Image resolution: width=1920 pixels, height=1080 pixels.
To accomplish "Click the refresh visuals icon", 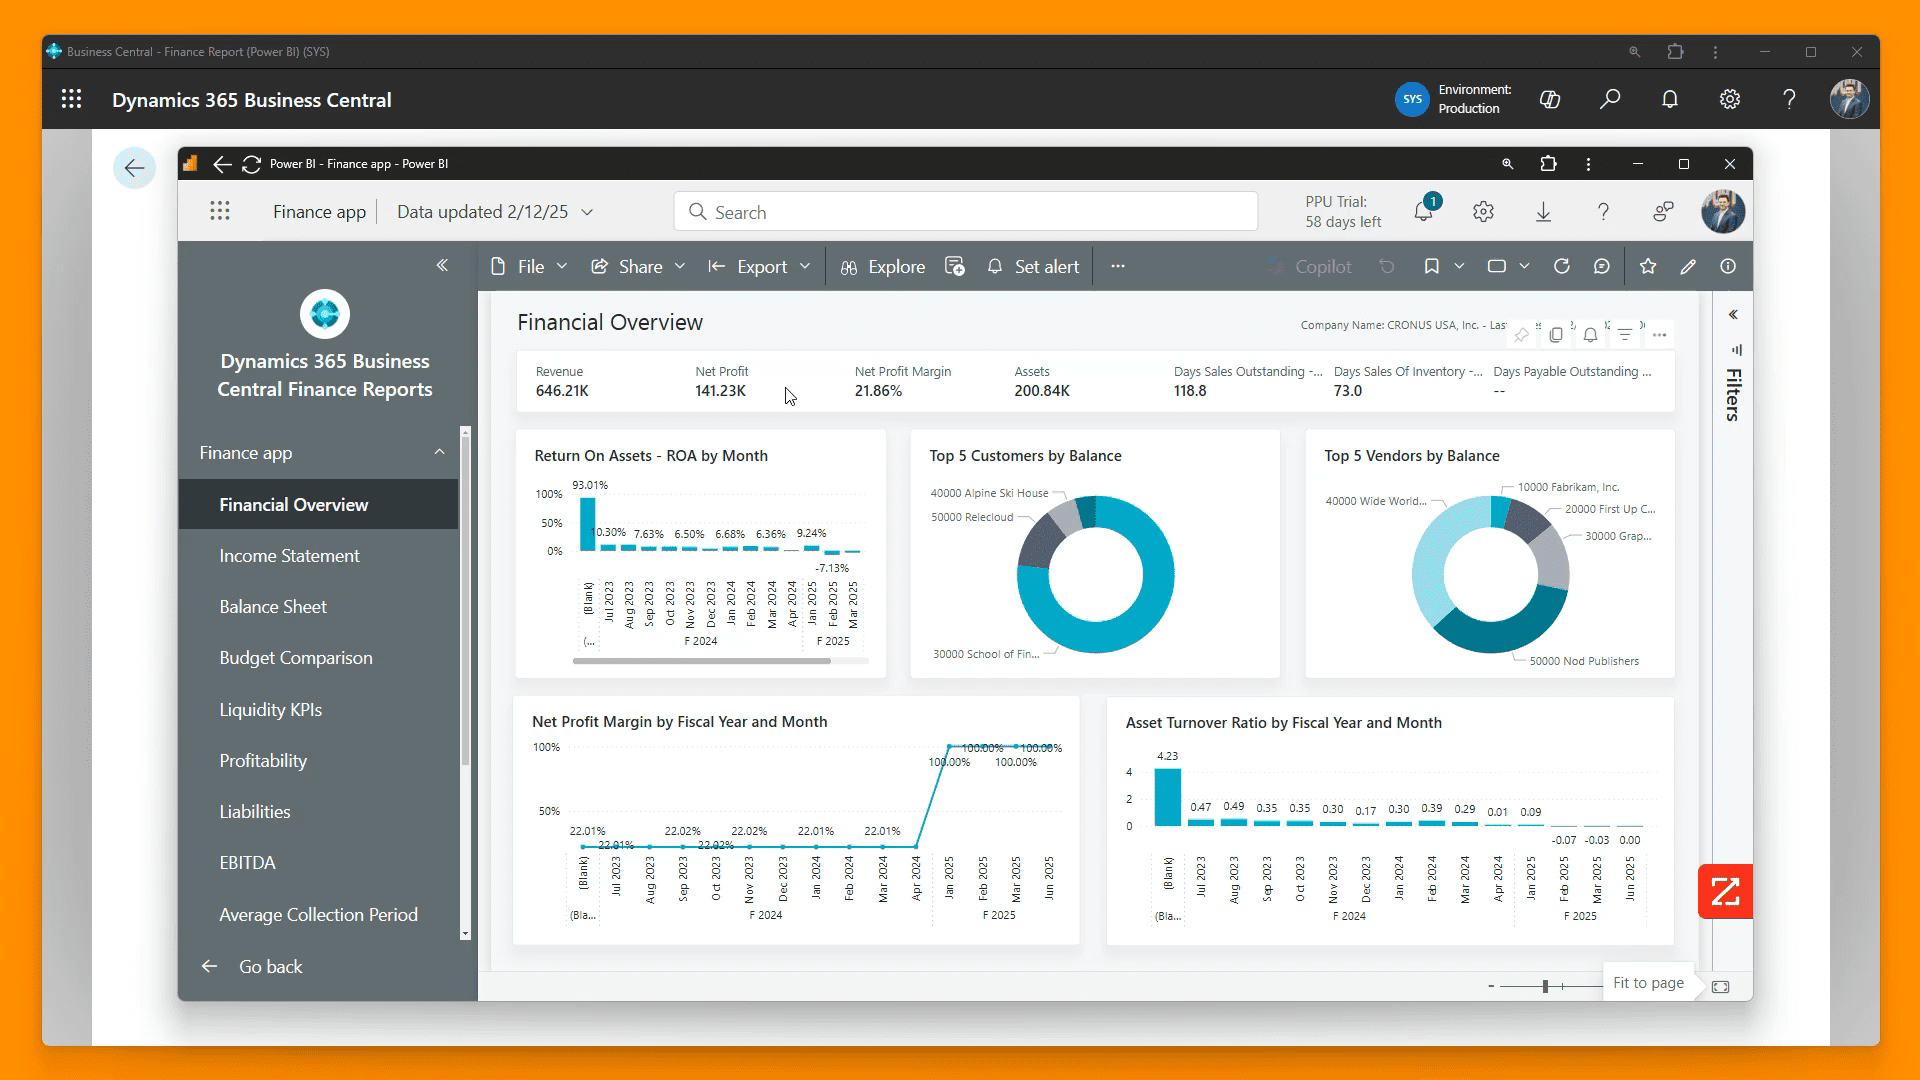I will tap(1561, 267).
